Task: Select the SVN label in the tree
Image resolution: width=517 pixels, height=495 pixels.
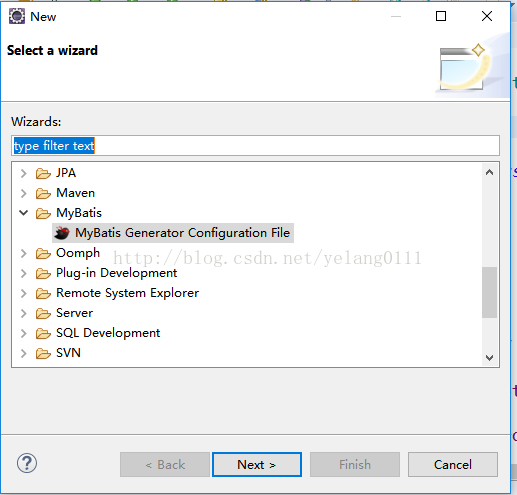Action: pyautogui.click(x=68, y=353)
